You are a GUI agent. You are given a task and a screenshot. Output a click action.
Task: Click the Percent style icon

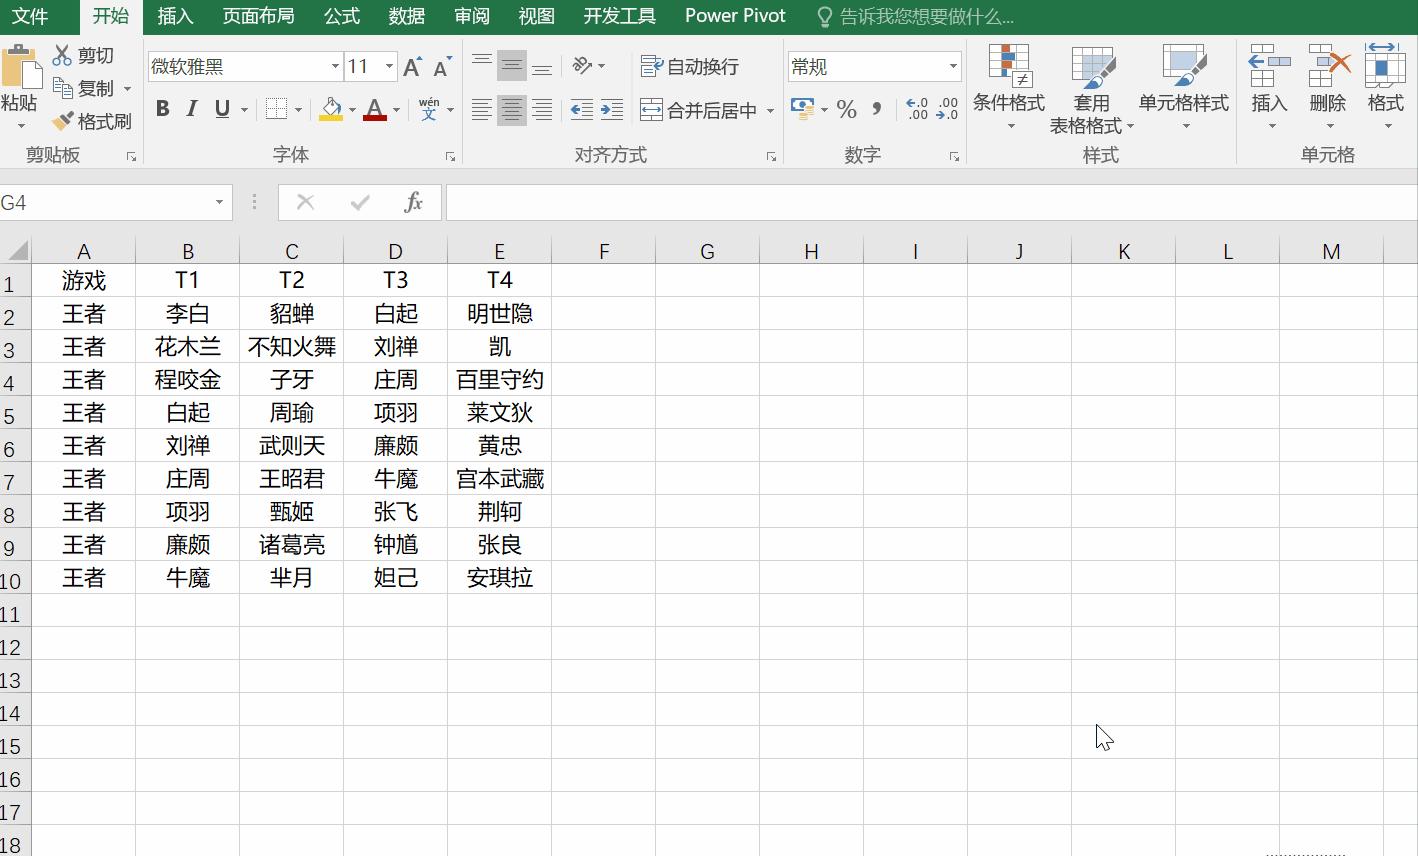click(x=846, y=110)
